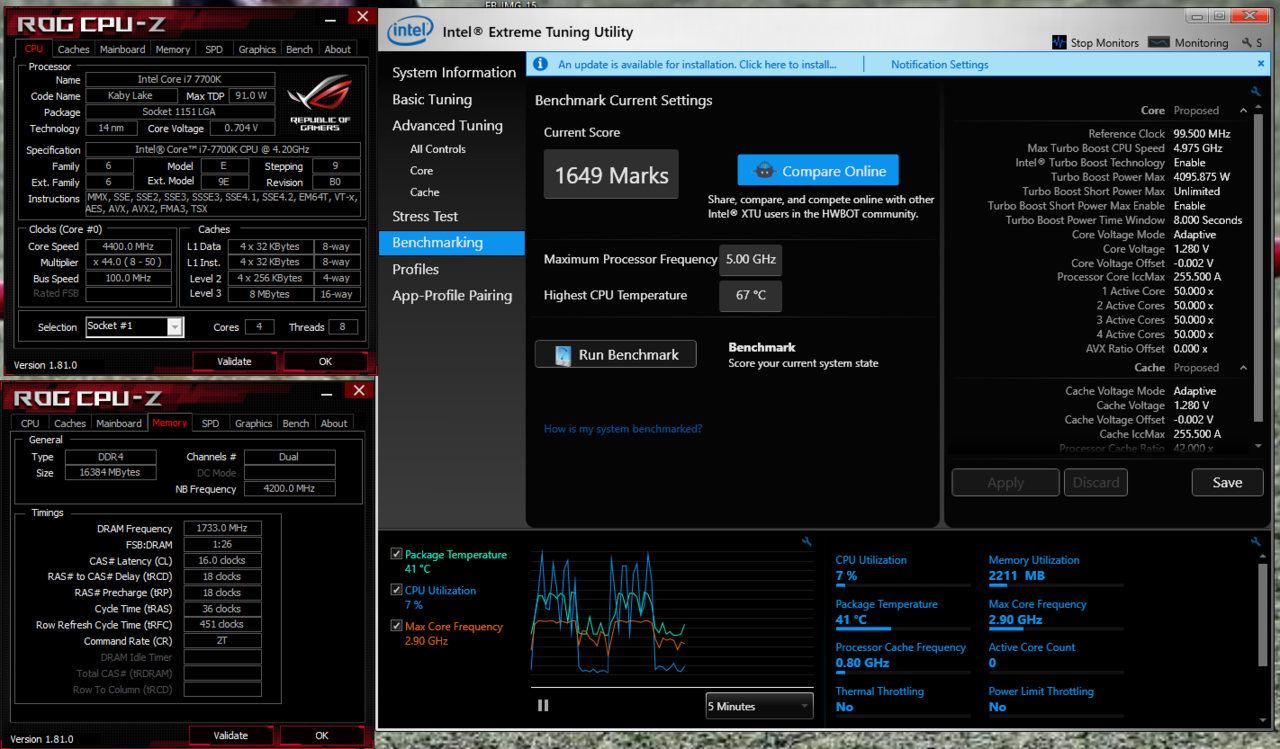Click Validate in the top CPU-Z window
The height and width of the screenshot is (749, 1280).
pyautogui.click(x=234, y=361)
